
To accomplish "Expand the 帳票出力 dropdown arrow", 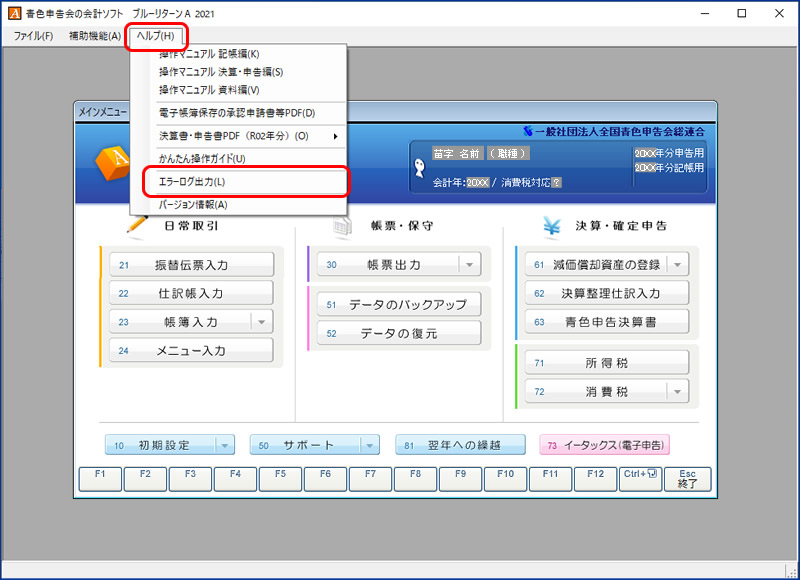I will coord(469,265).
